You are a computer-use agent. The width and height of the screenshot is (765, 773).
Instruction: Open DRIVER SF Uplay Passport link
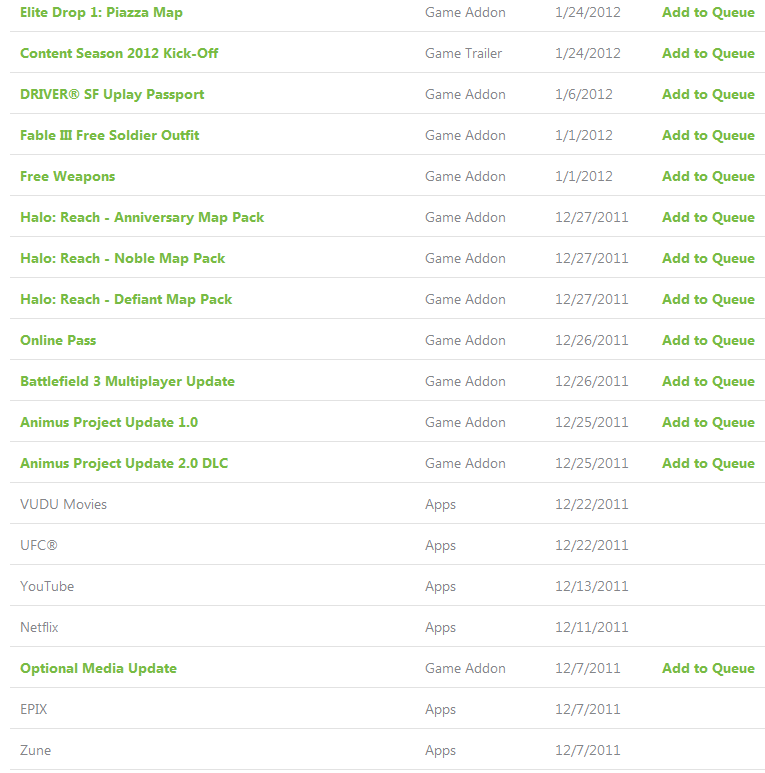pyautogui.click(x=112, y=94)
